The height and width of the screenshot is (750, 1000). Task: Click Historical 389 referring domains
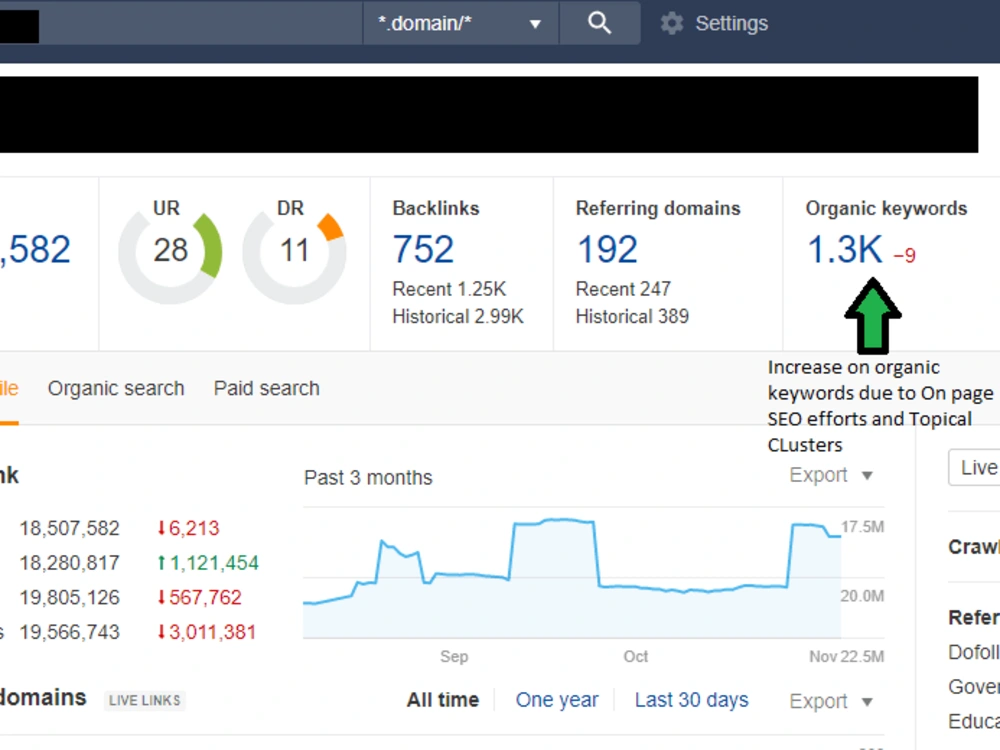click(632, 316)
